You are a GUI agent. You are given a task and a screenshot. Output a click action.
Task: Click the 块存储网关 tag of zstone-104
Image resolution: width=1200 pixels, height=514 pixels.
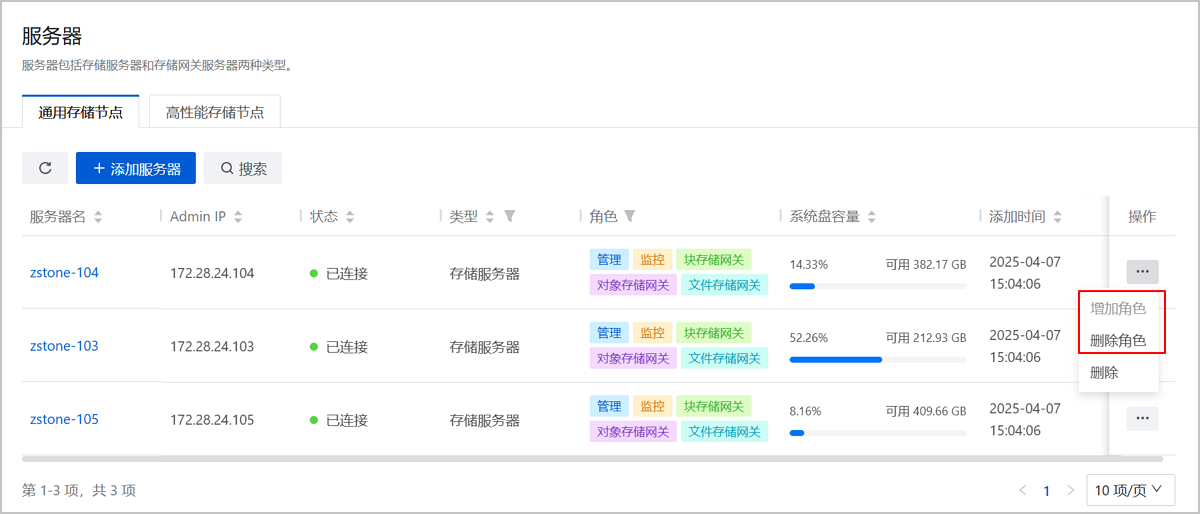click(x=714, y=259)
